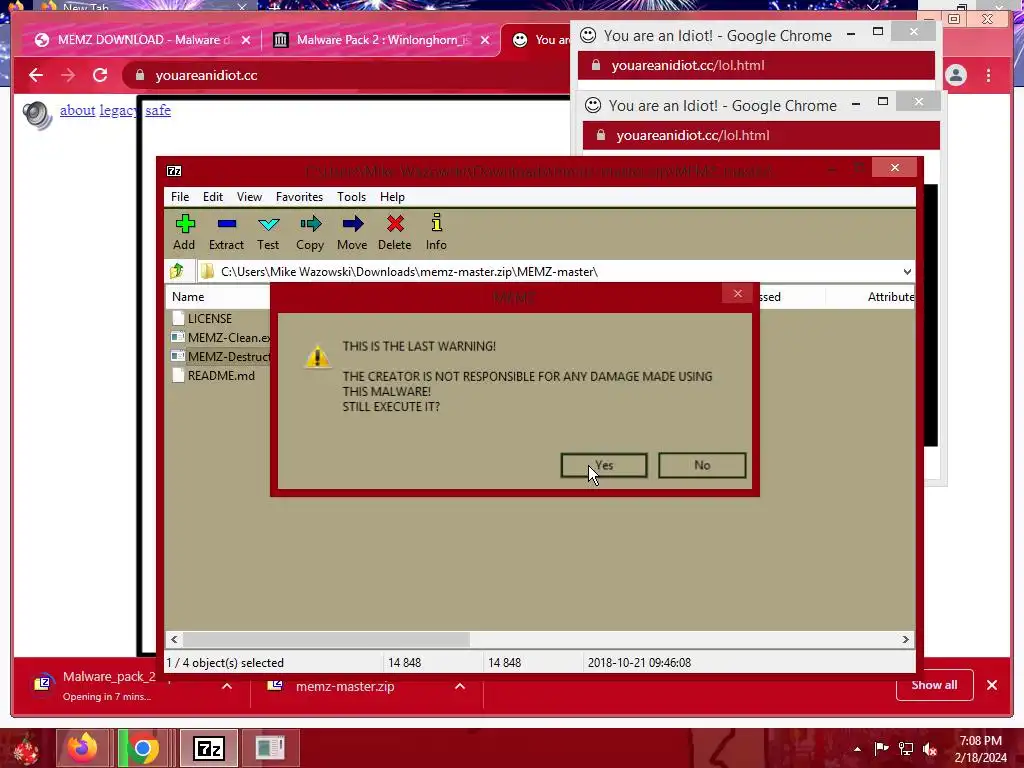Close the MEMZ DOWNLOAD tab
This screenshot has height=768, width=1024.
[246, 40]
